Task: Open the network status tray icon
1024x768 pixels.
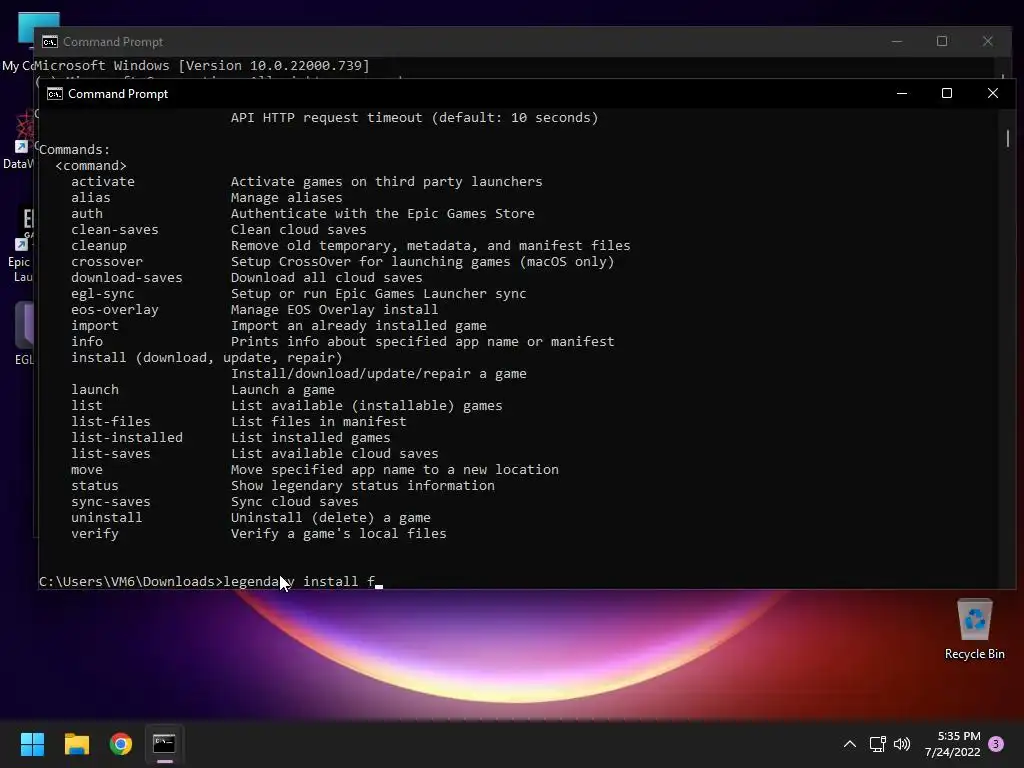Action: 877,744
